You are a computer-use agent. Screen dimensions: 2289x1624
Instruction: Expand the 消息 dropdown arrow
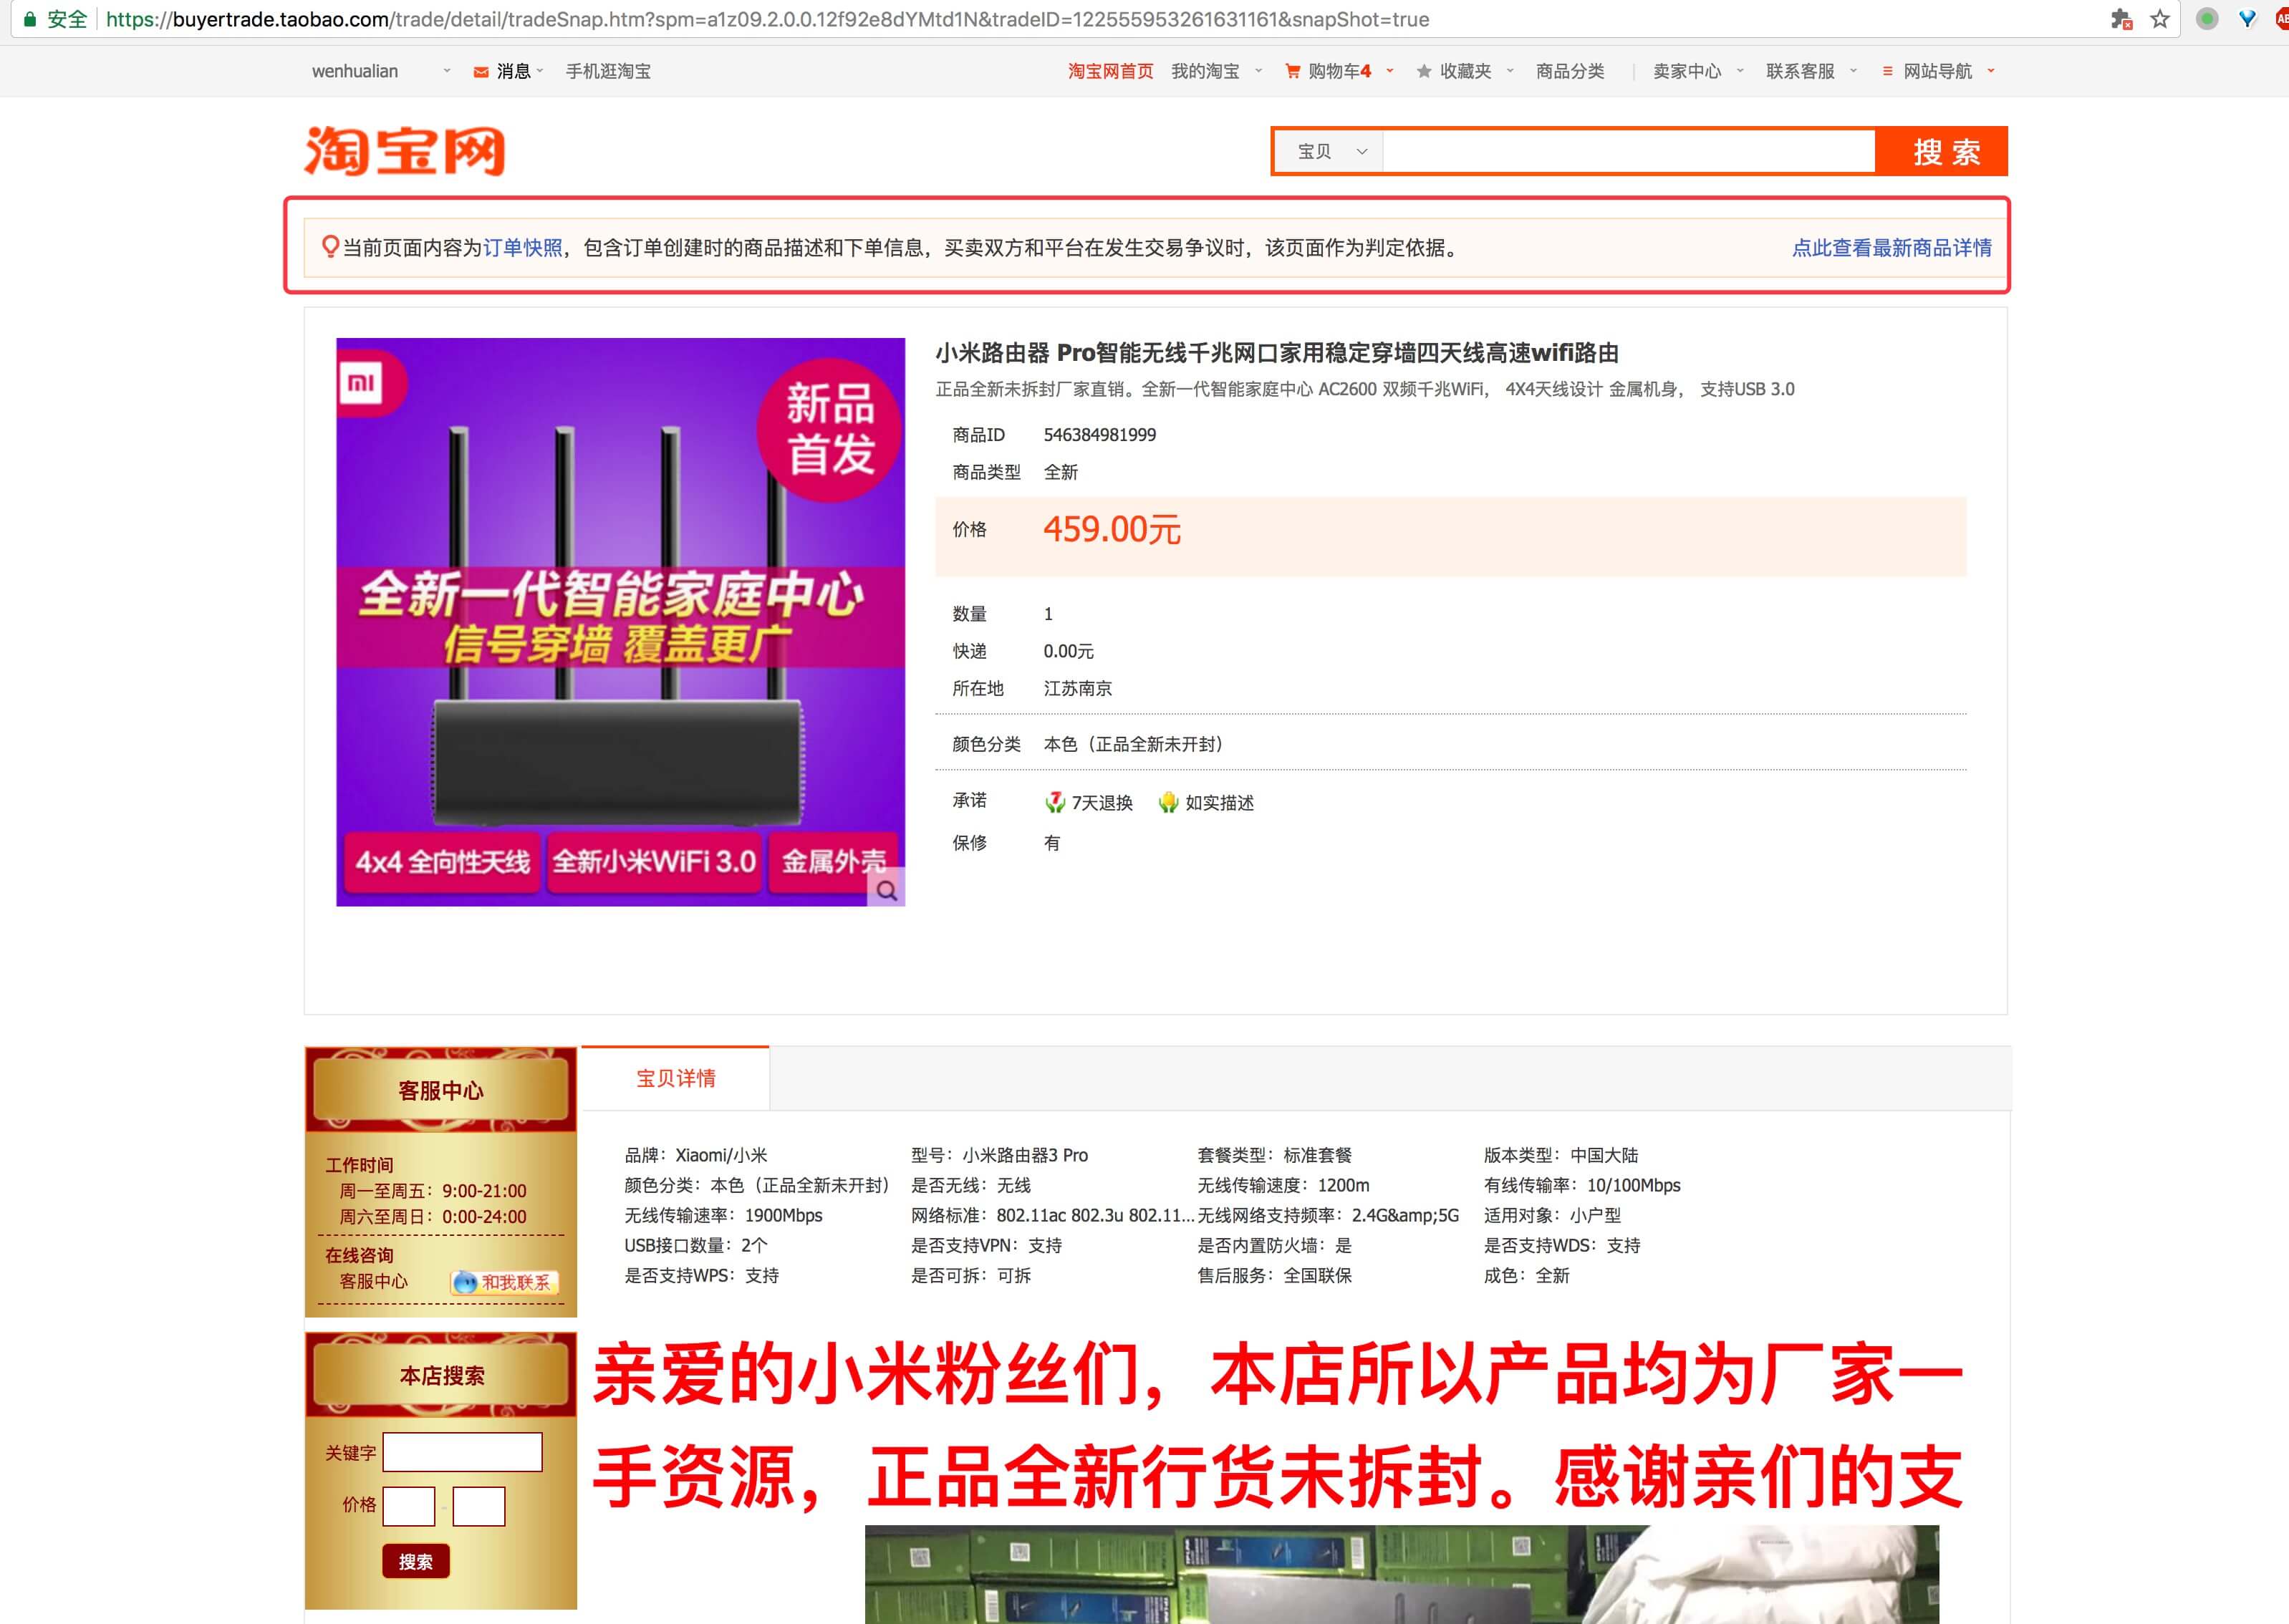click(540, 71)
